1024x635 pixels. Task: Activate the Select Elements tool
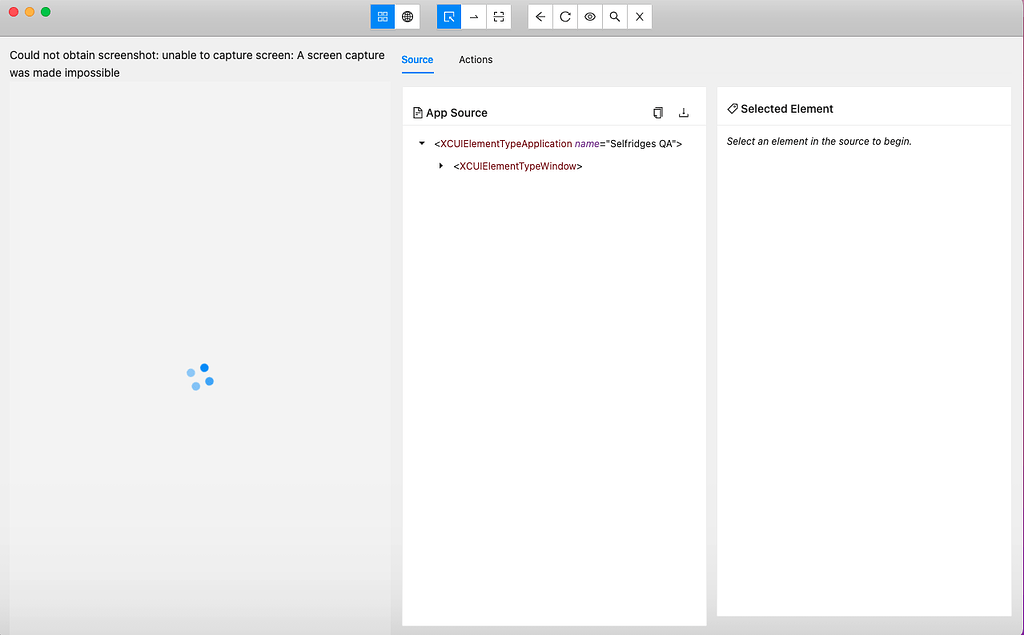(x=448, y=16)
